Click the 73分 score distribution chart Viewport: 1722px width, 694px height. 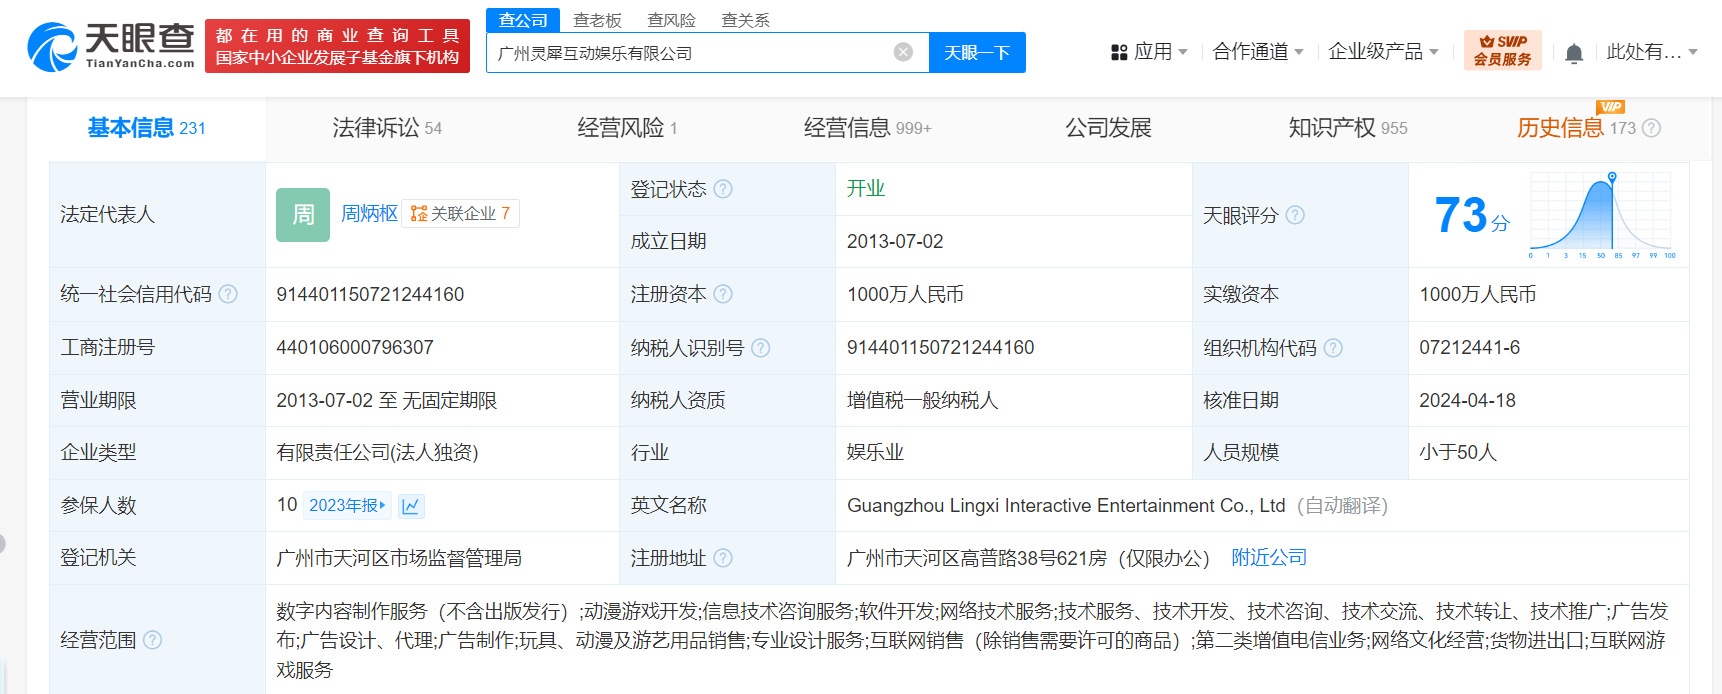(x=1601, y=214)
